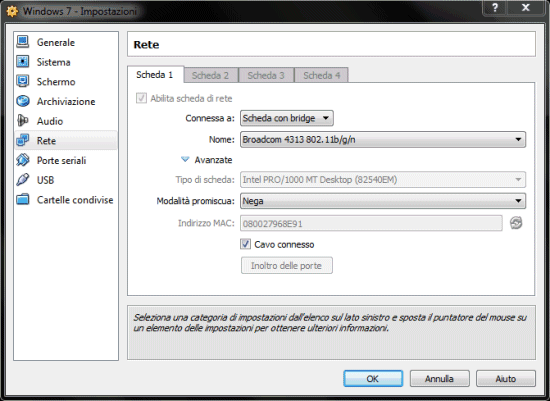Open the Schermo monitor icon
Viewport: 550px width, 401px height.
[23, 81]
